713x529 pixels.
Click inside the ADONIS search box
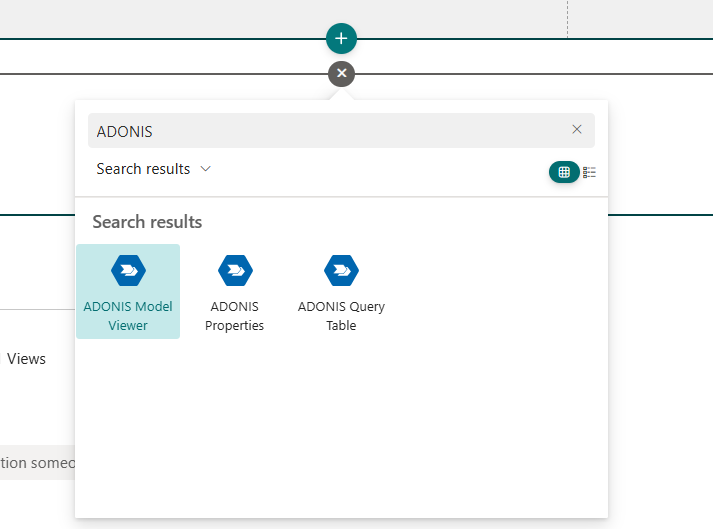pyautogui.click(x=330, y=131)
